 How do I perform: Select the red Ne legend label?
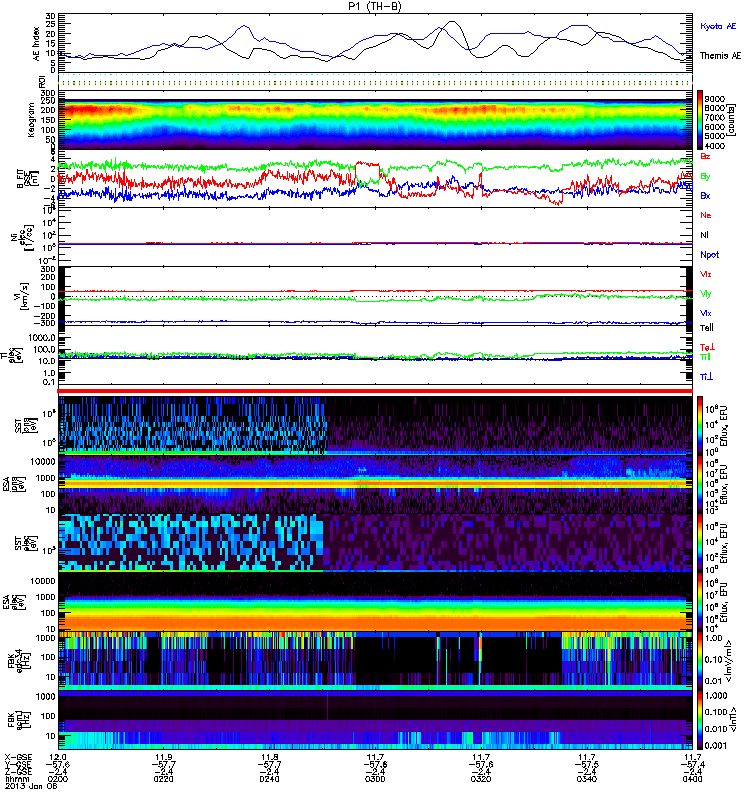click(x=706, y=215)
